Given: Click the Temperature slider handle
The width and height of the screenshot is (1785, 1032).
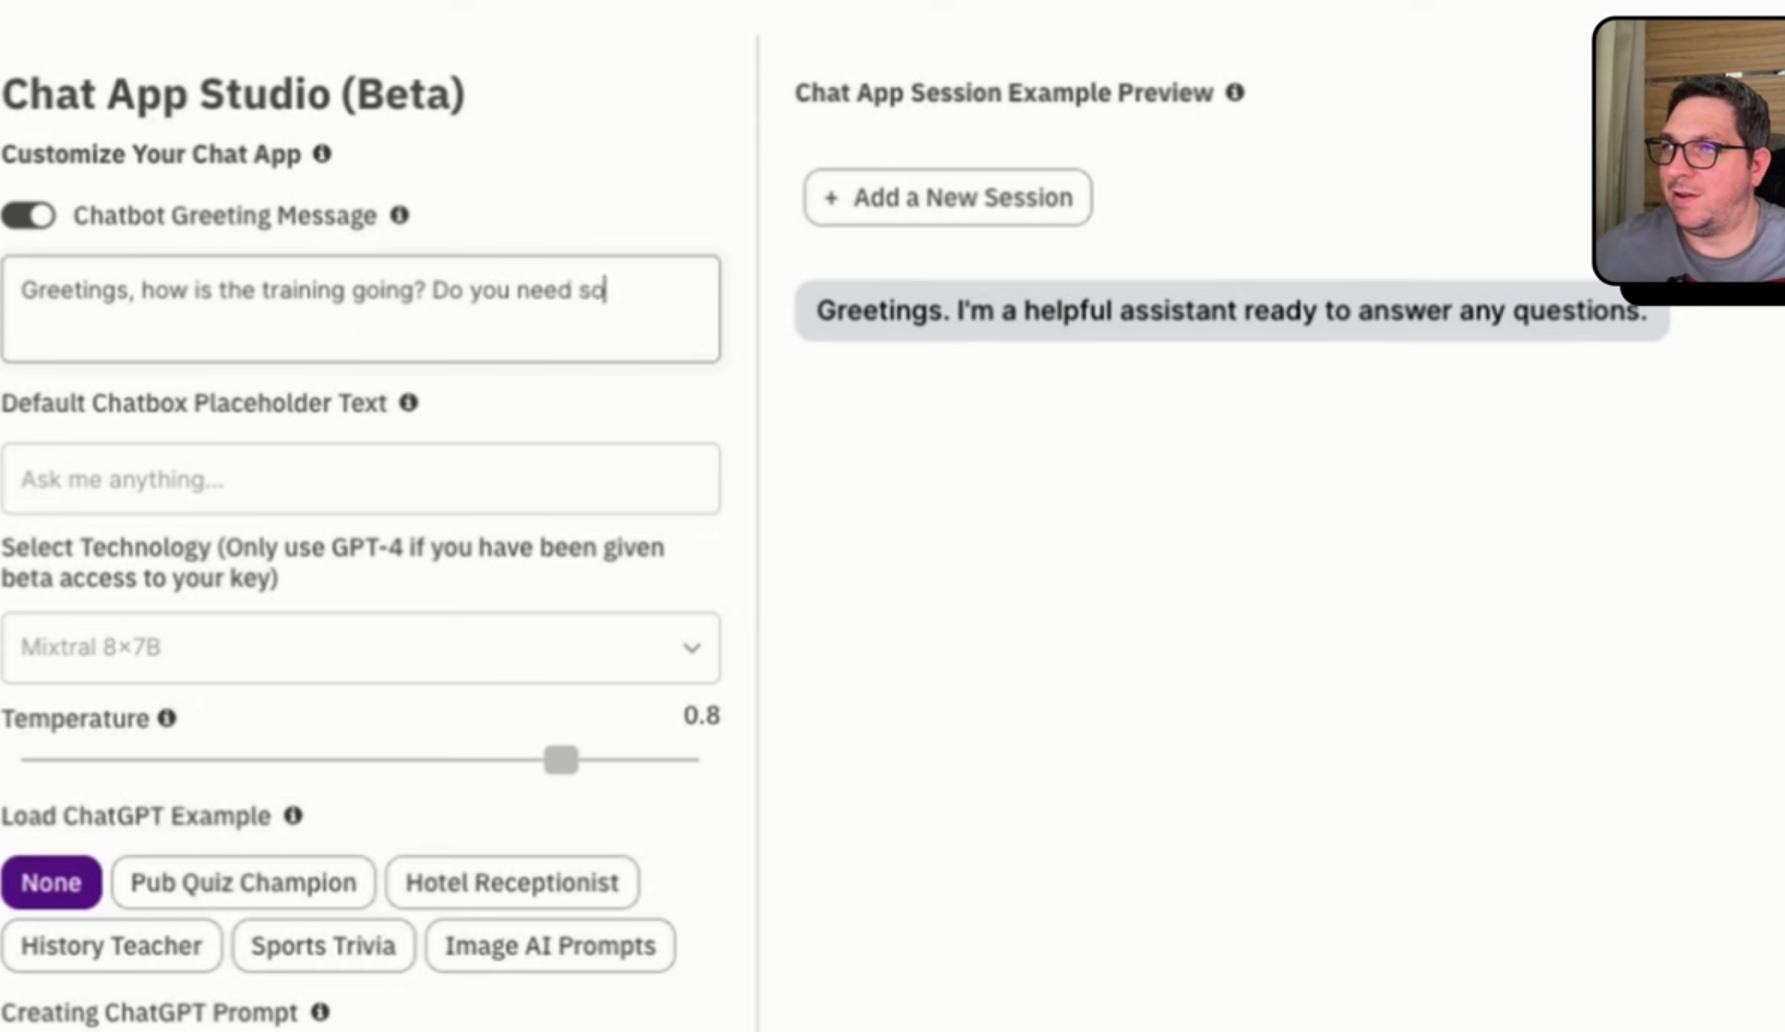Looking at the screenshot, I should pyautogui.click(x=561, y=759).
